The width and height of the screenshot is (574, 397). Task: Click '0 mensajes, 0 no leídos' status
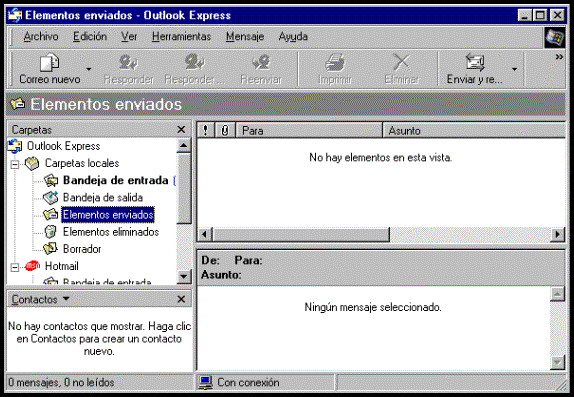(x=61, y=383)
